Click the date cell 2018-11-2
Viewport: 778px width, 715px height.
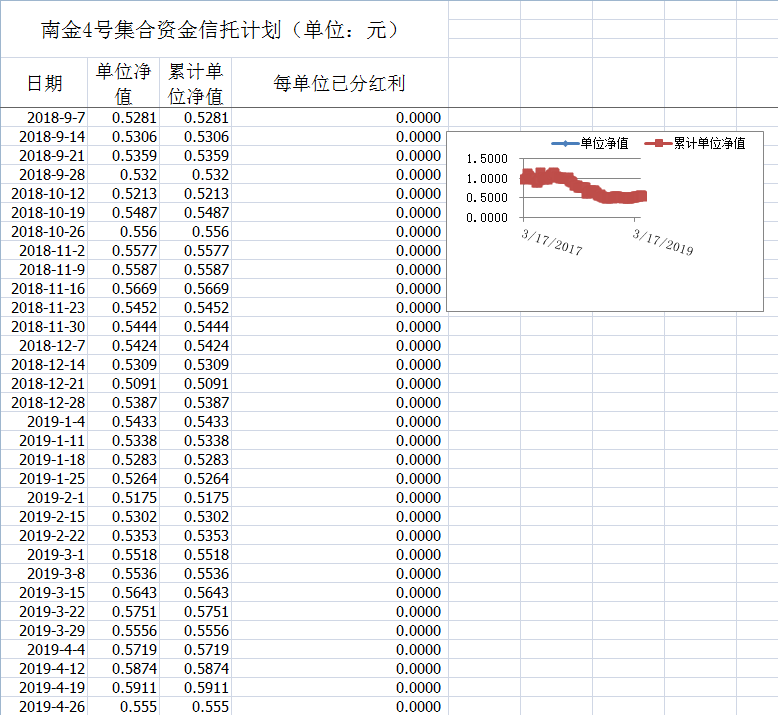pos(44,251)
